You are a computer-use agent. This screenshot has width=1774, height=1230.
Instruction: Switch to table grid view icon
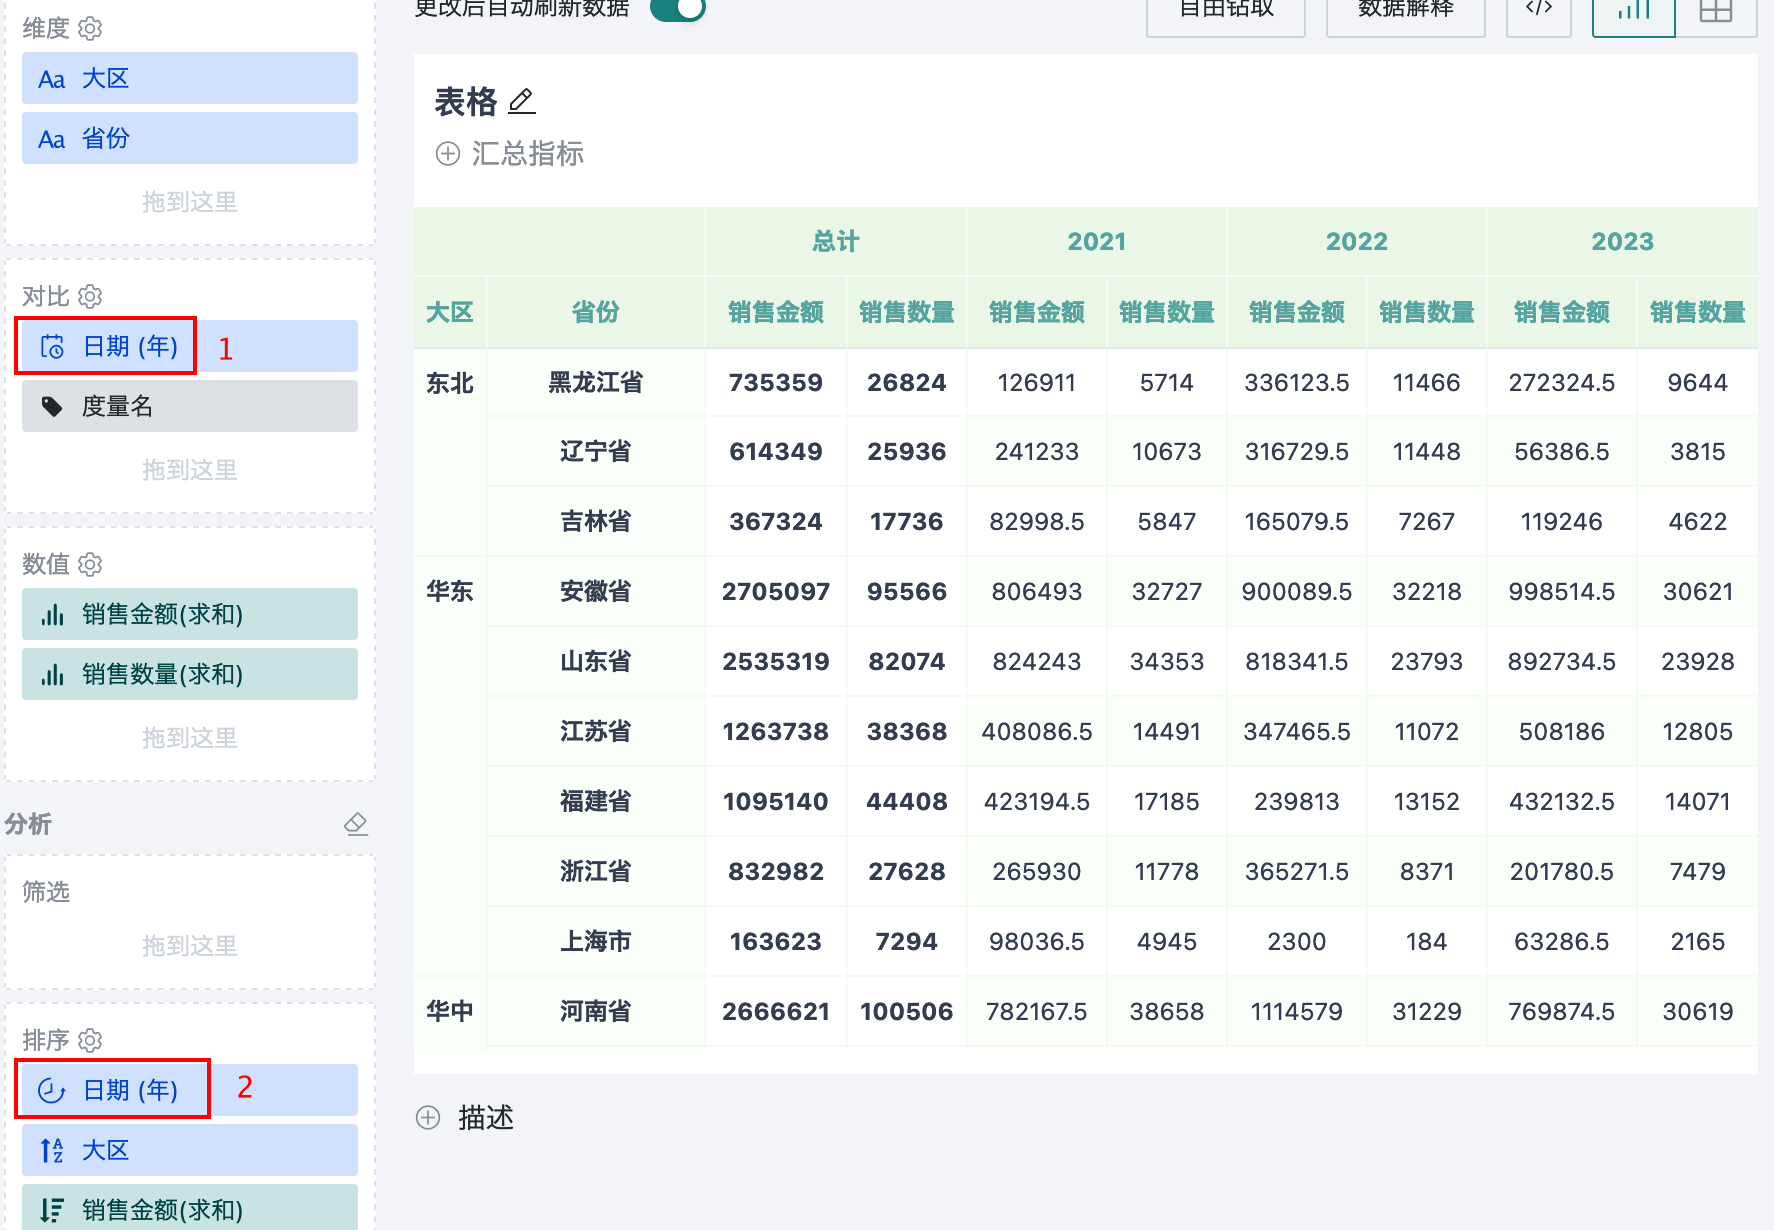click(1716, 12)
